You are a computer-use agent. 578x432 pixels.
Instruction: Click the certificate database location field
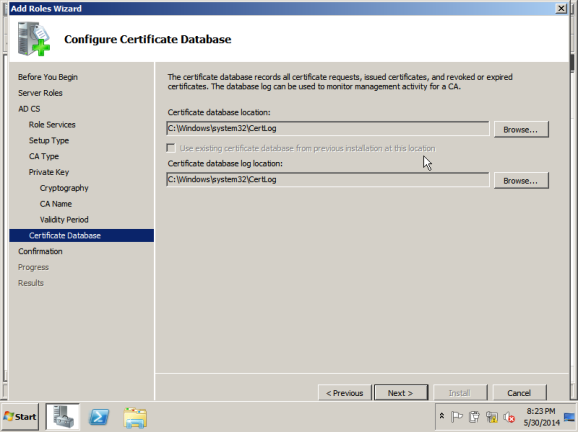tap(328, 128)
